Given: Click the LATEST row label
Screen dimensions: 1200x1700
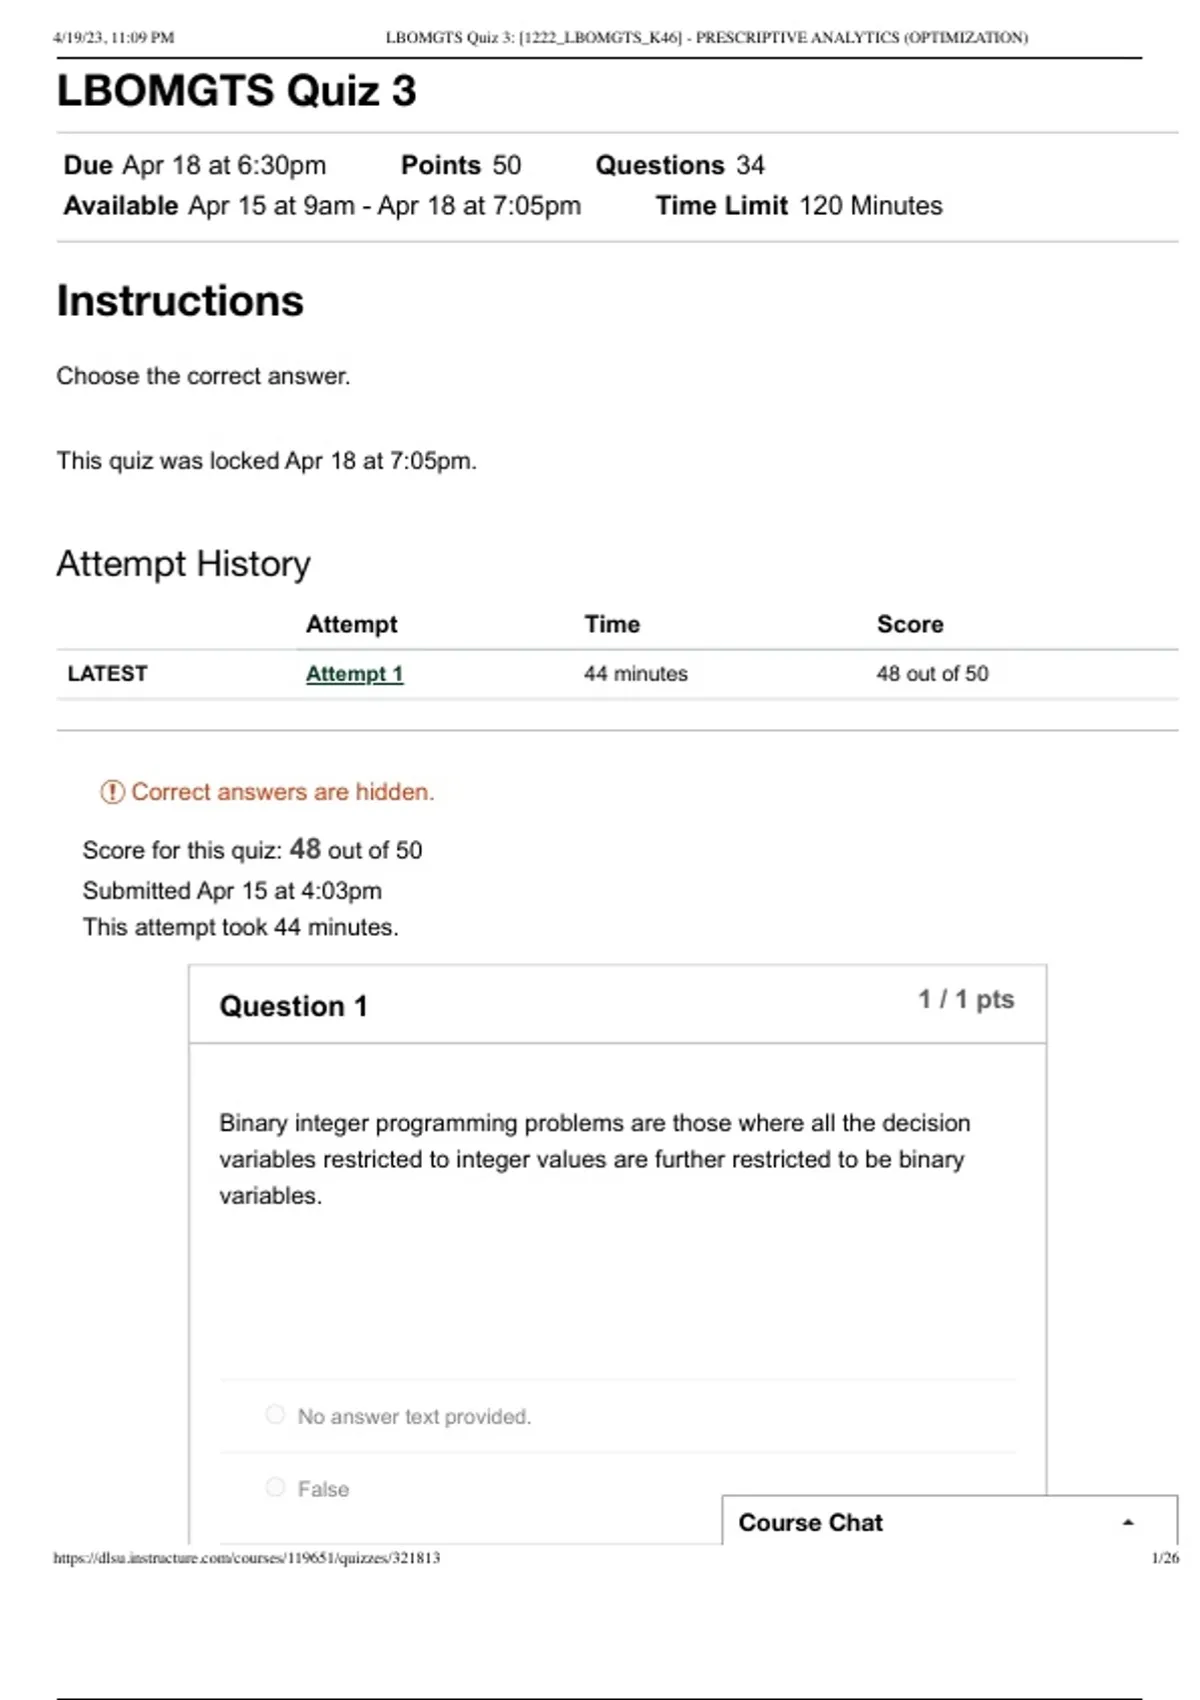Looking at the screenshot, I should [x=107, y=674].
